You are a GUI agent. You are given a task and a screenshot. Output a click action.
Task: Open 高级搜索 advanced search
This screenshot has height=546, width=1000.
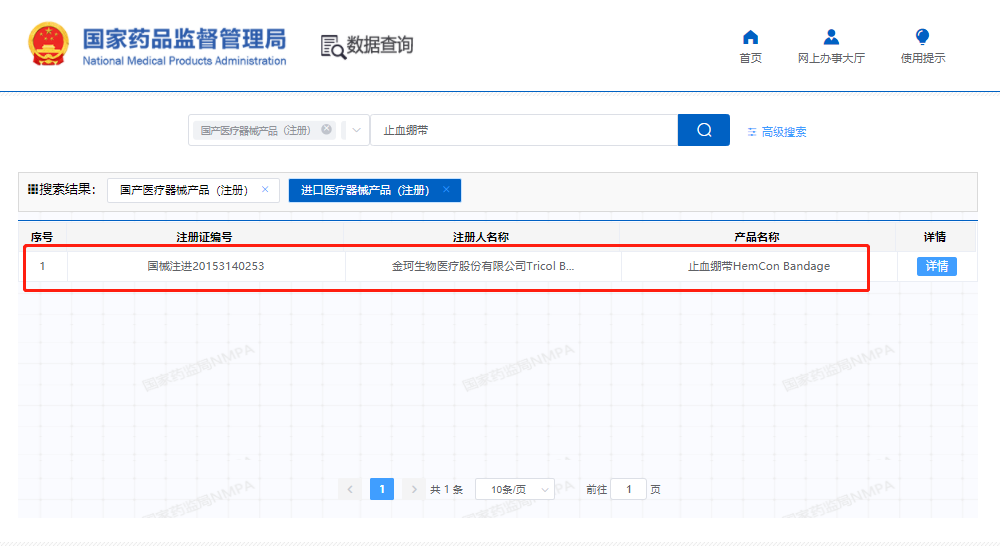tap(784, 132)
